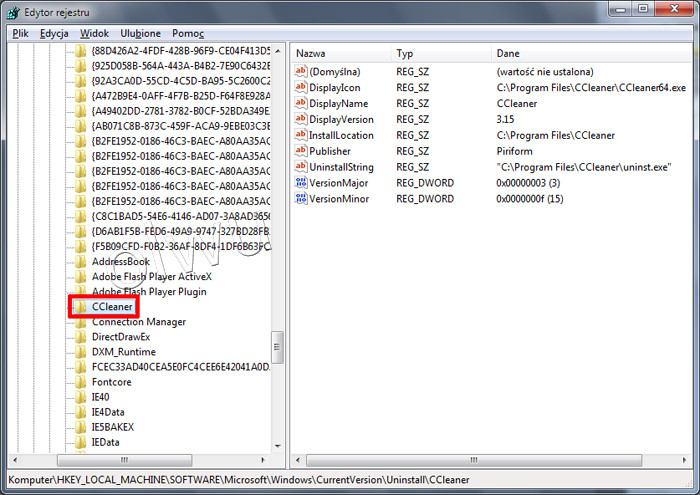Select the VersionMajor DWORD value icon
The width and height of the screenshot is (700, 495).
(301, 183)
